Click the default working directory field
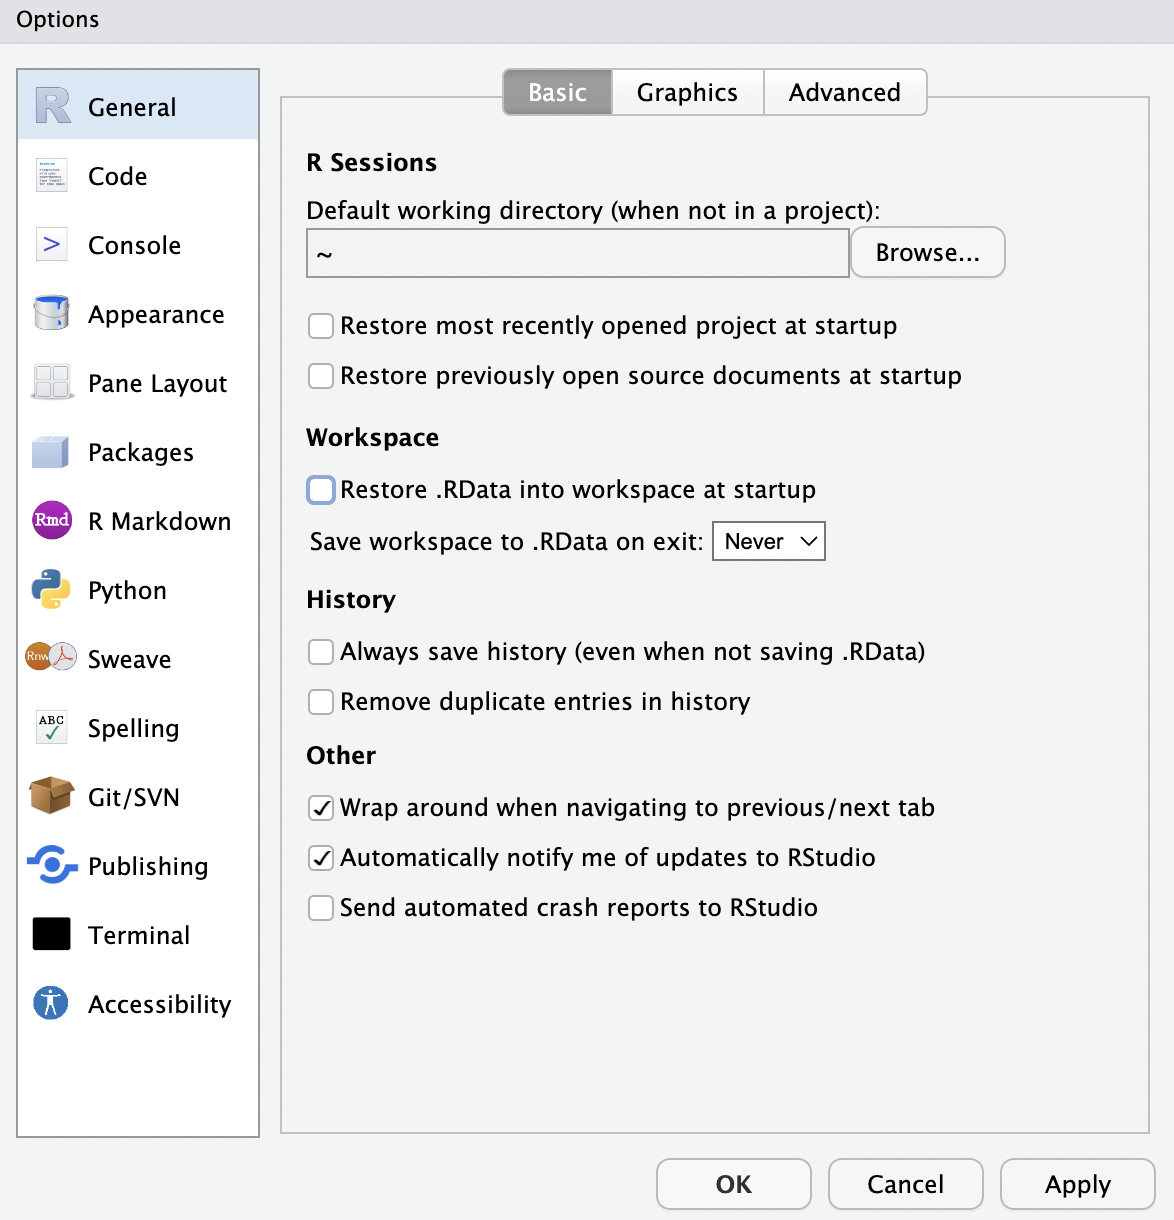 (578, 254)
